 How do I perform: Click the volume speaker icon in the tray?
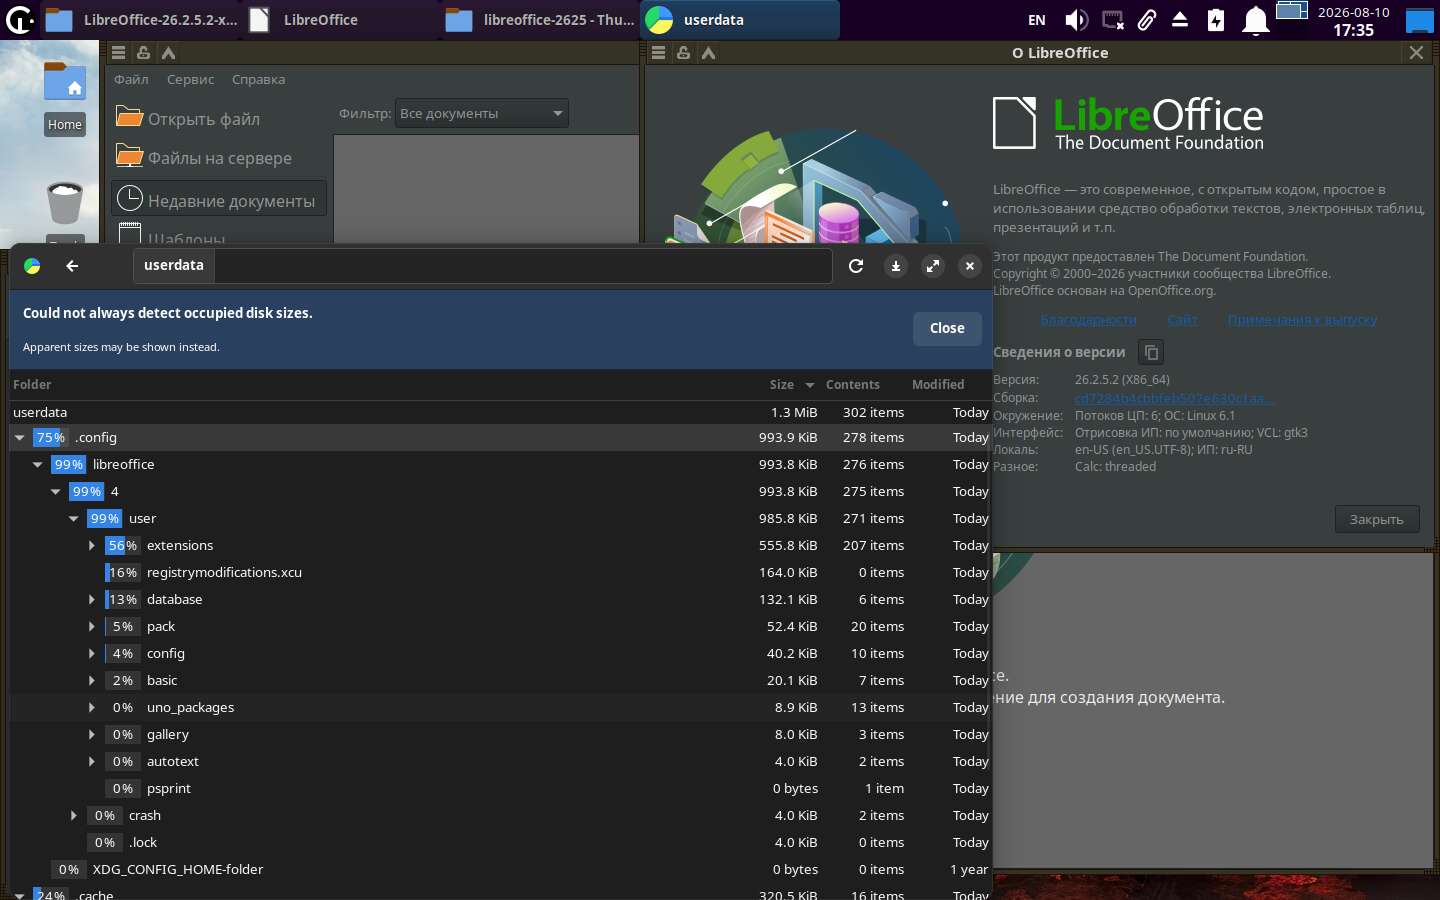click(x=1076, y=20)
